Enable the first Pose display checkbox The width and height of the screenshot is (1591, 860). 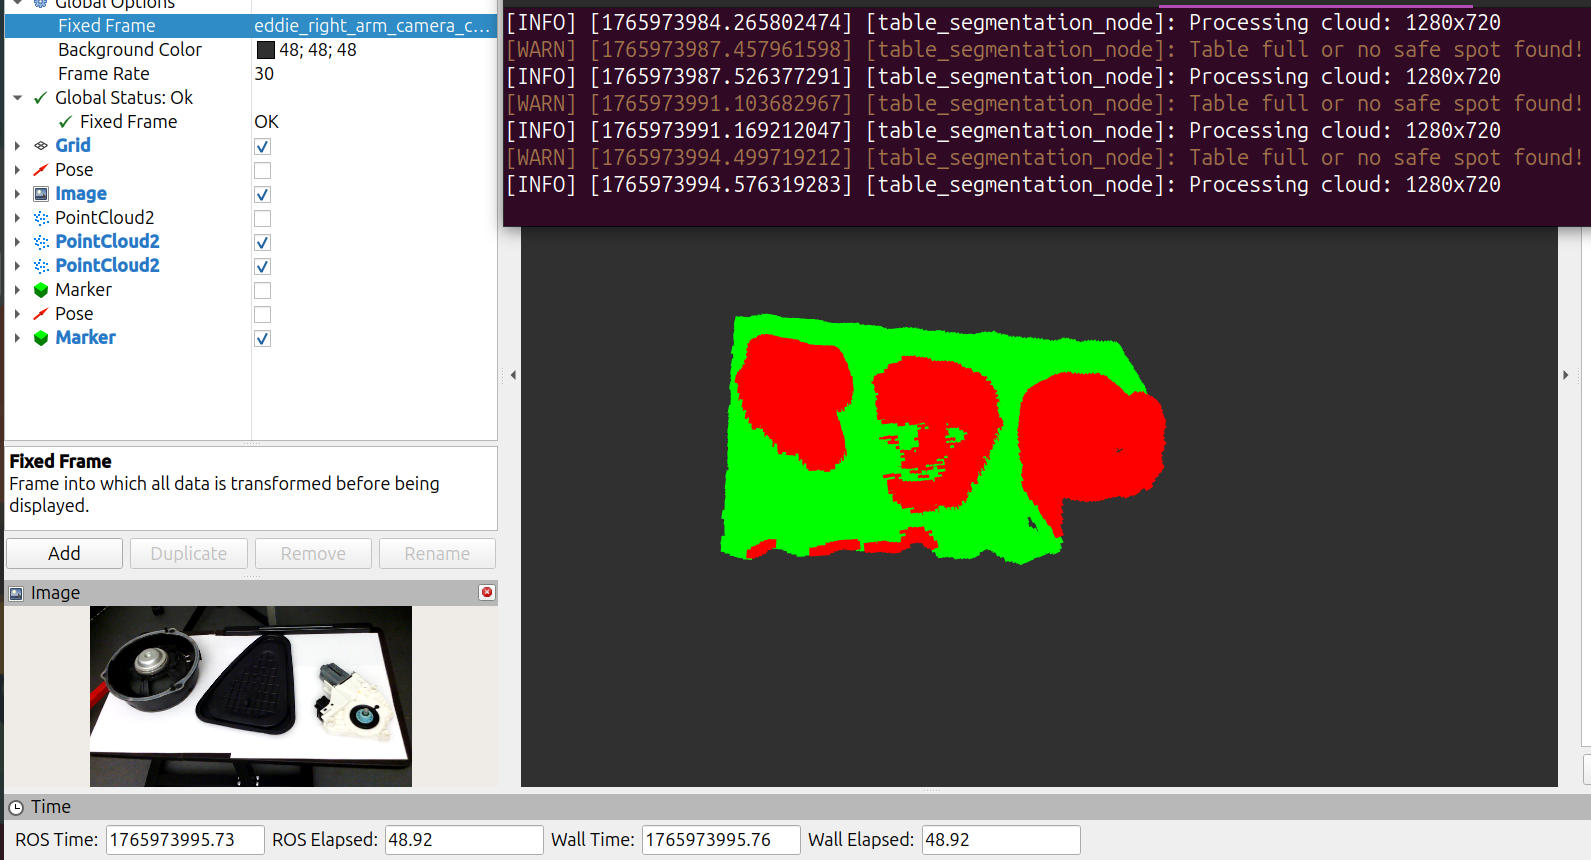(x=263, y=171)
